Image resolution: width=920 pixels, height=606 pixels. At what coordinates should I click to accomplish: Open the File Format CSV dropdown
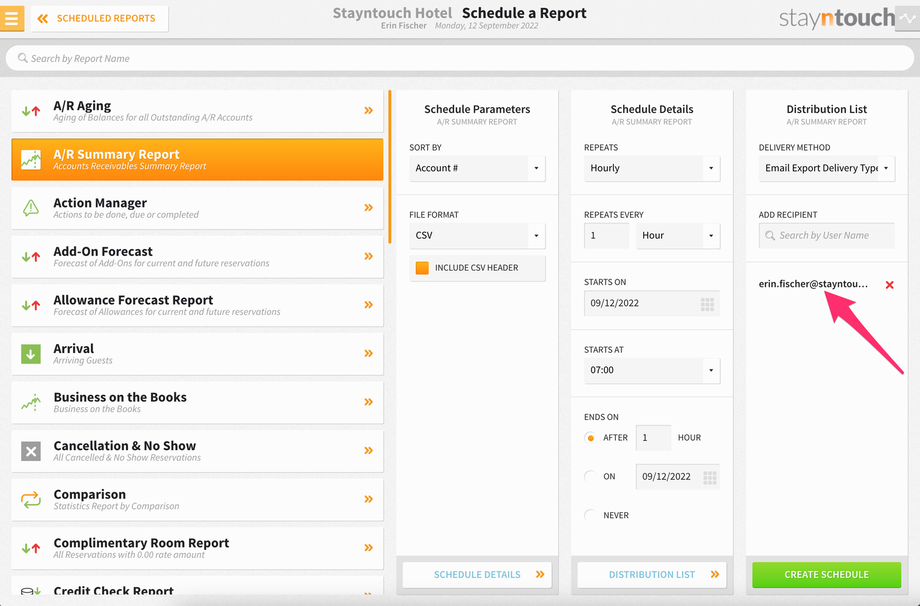pos(477,235)
